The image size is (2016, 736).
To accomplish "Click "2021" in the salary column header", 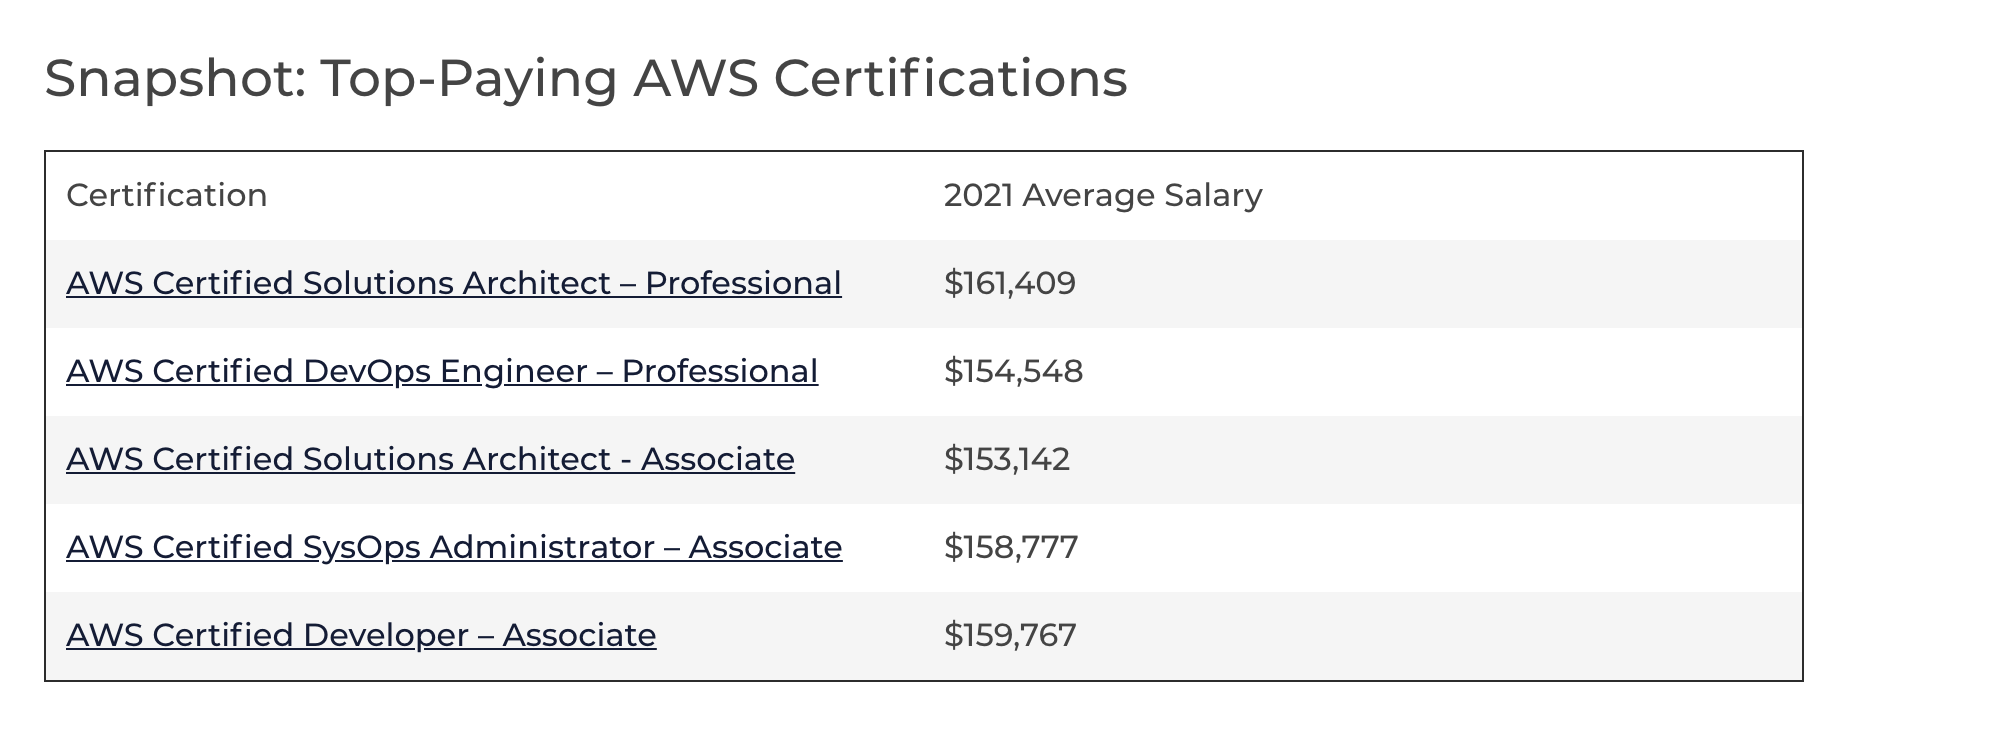I will (978, 195).
